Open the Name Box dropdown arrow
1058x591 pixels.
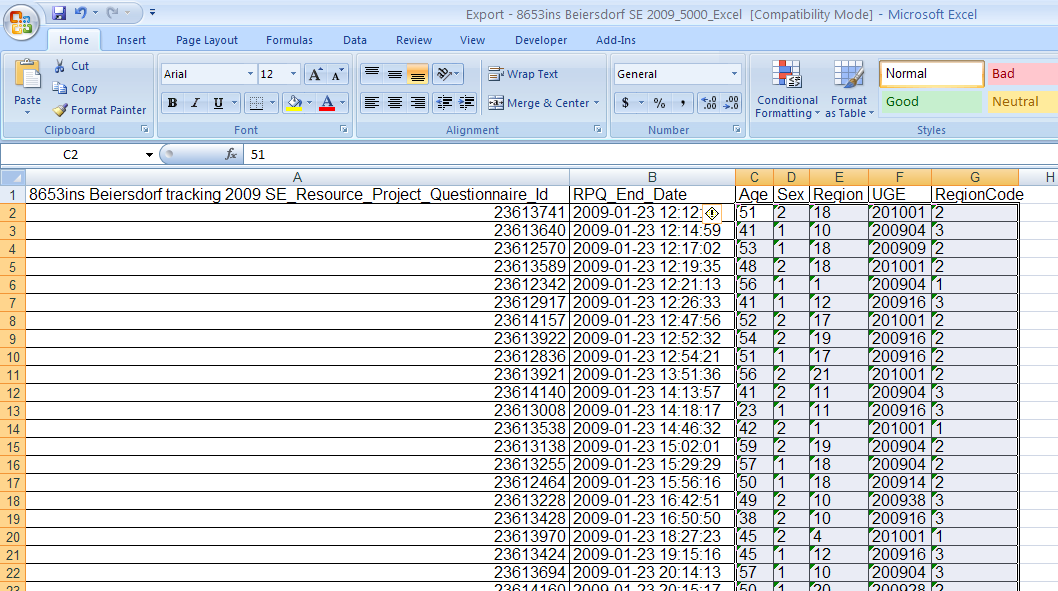149,155
